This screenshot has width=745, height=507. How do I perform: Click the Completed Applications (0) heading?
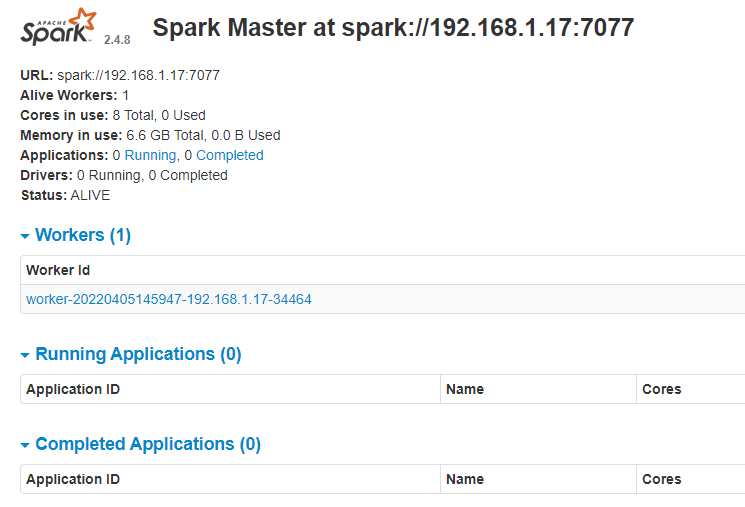[x=148, y=444]
